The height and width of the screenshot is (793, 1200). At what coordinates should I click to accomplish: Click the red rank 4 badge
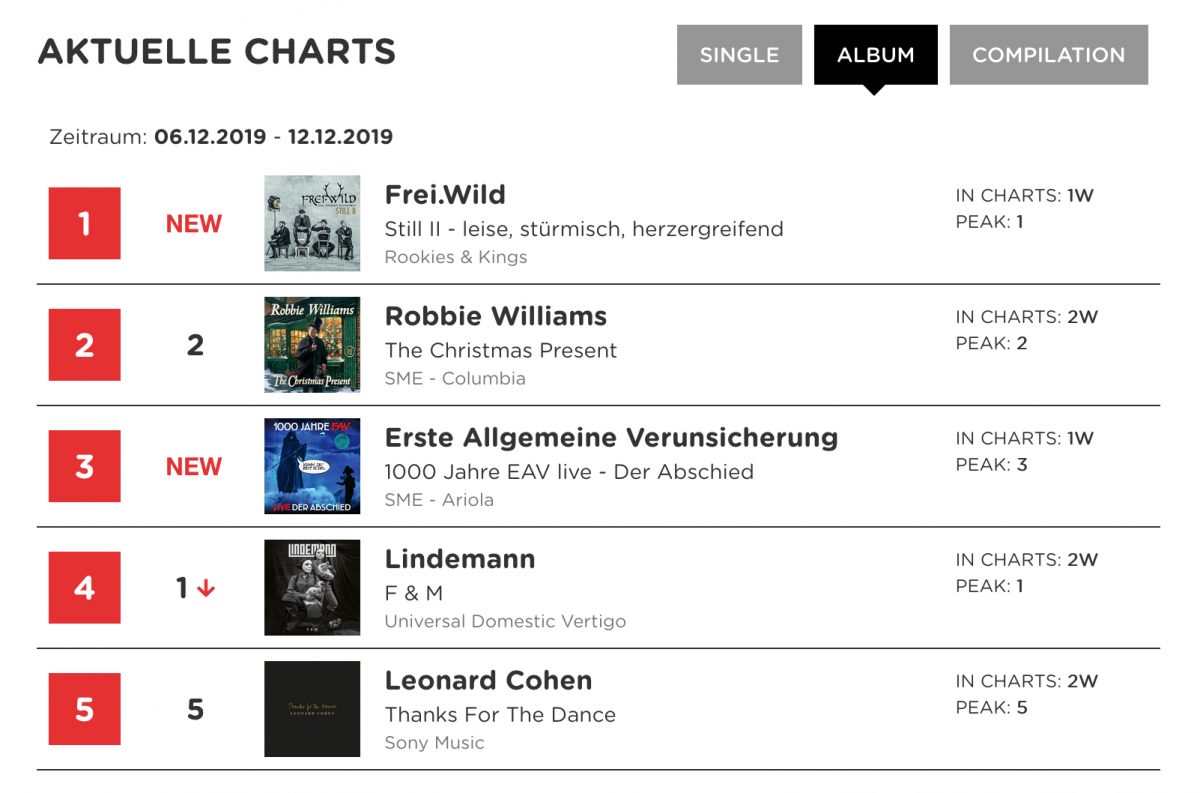[85, 588]
